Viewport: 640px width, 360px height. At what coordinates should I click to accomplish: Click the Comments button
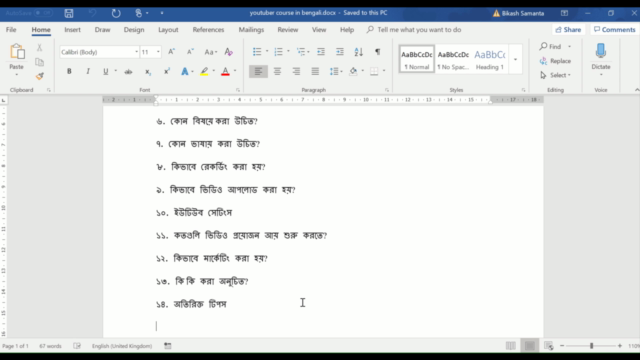click(x=614, y=30)
